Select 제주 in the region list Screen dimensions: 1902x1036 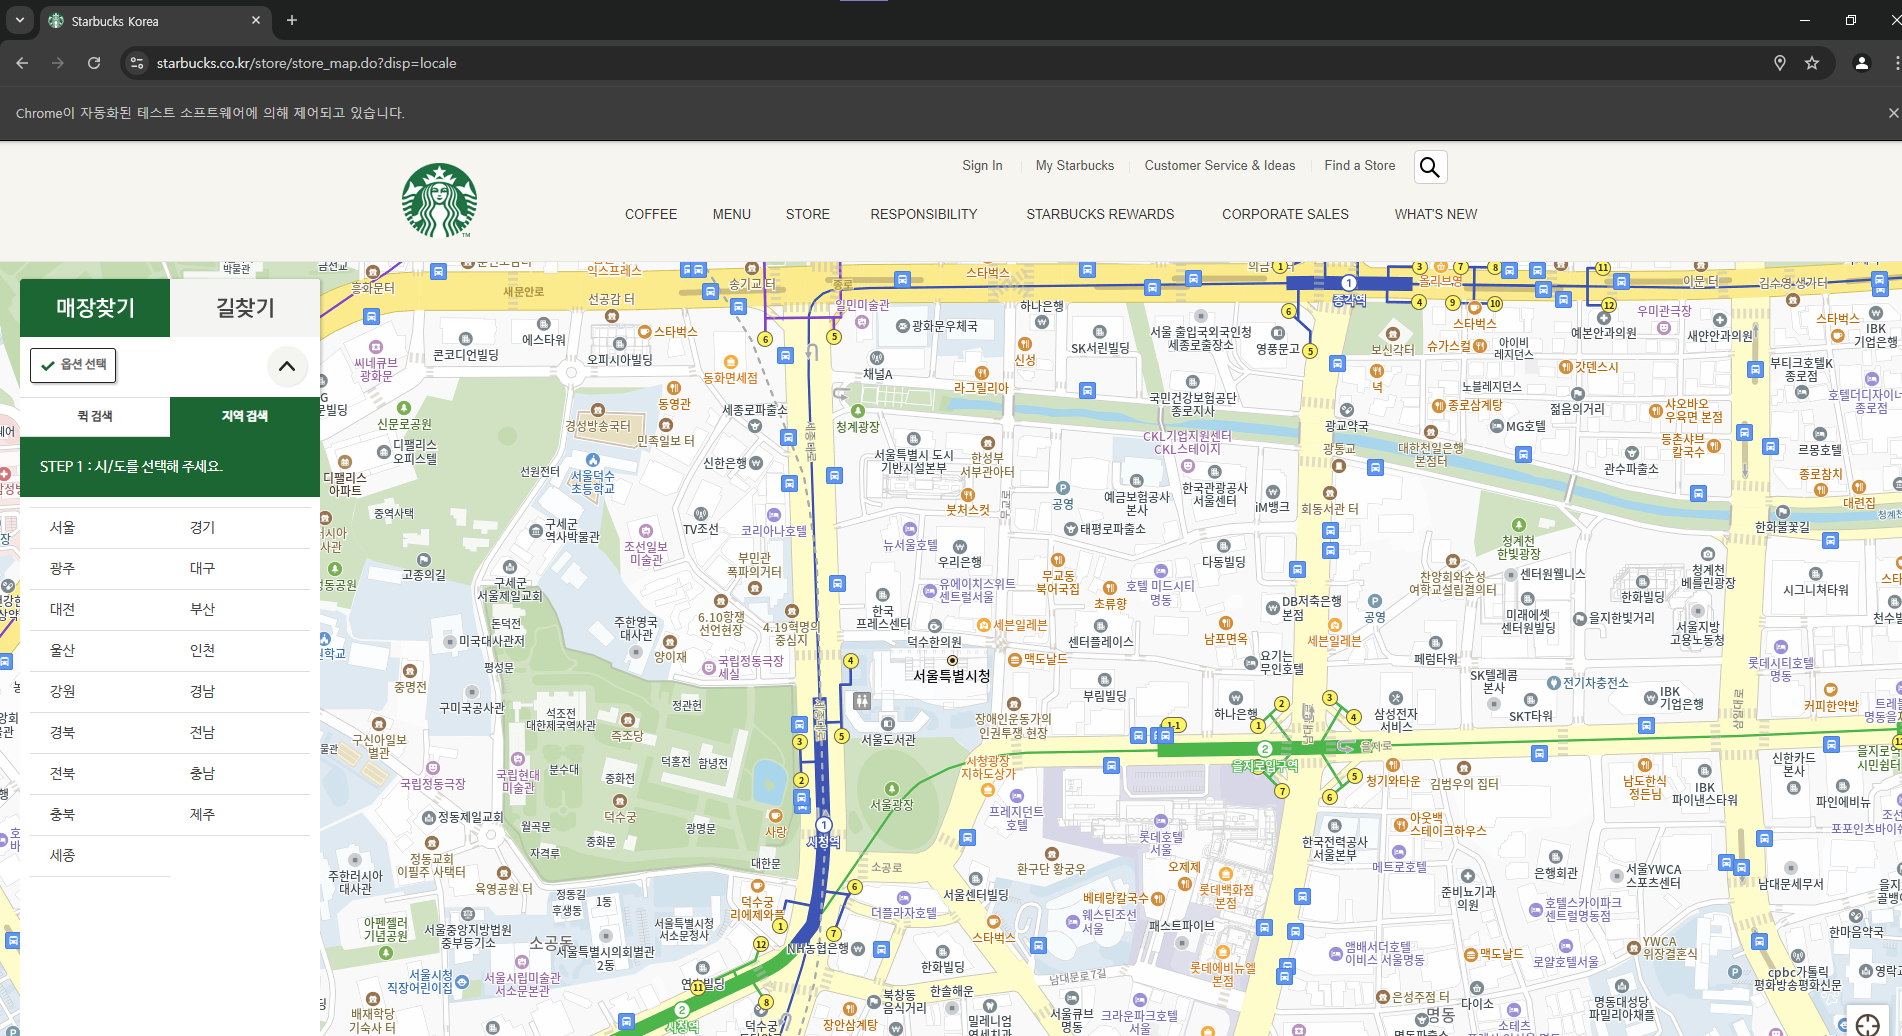203,815
